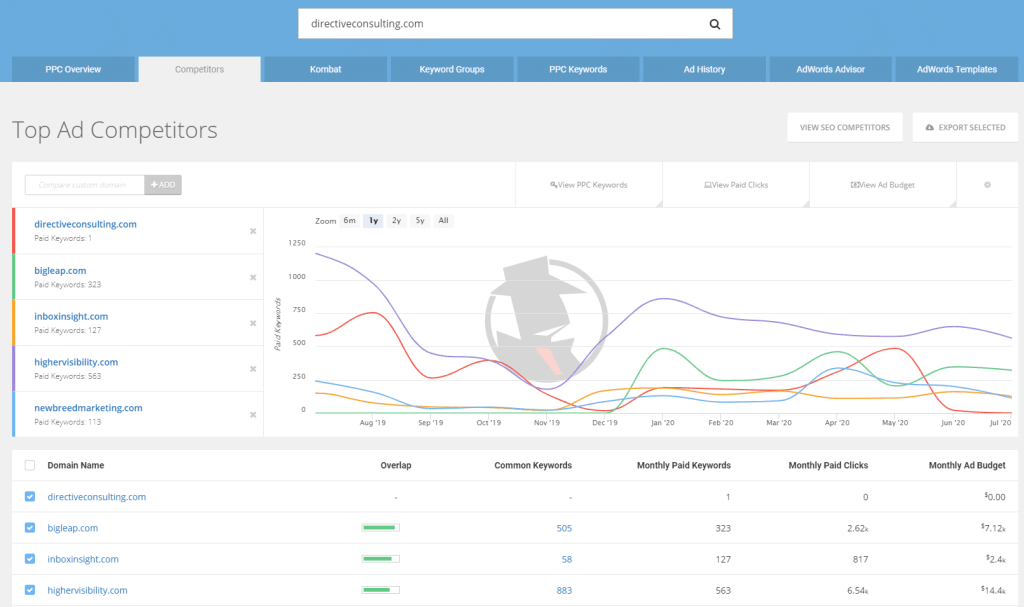The height and width of the screenshot is (607, 1024).
Task: Toggle the select-all checkbox in the table header
Action: tap(30, 465)
